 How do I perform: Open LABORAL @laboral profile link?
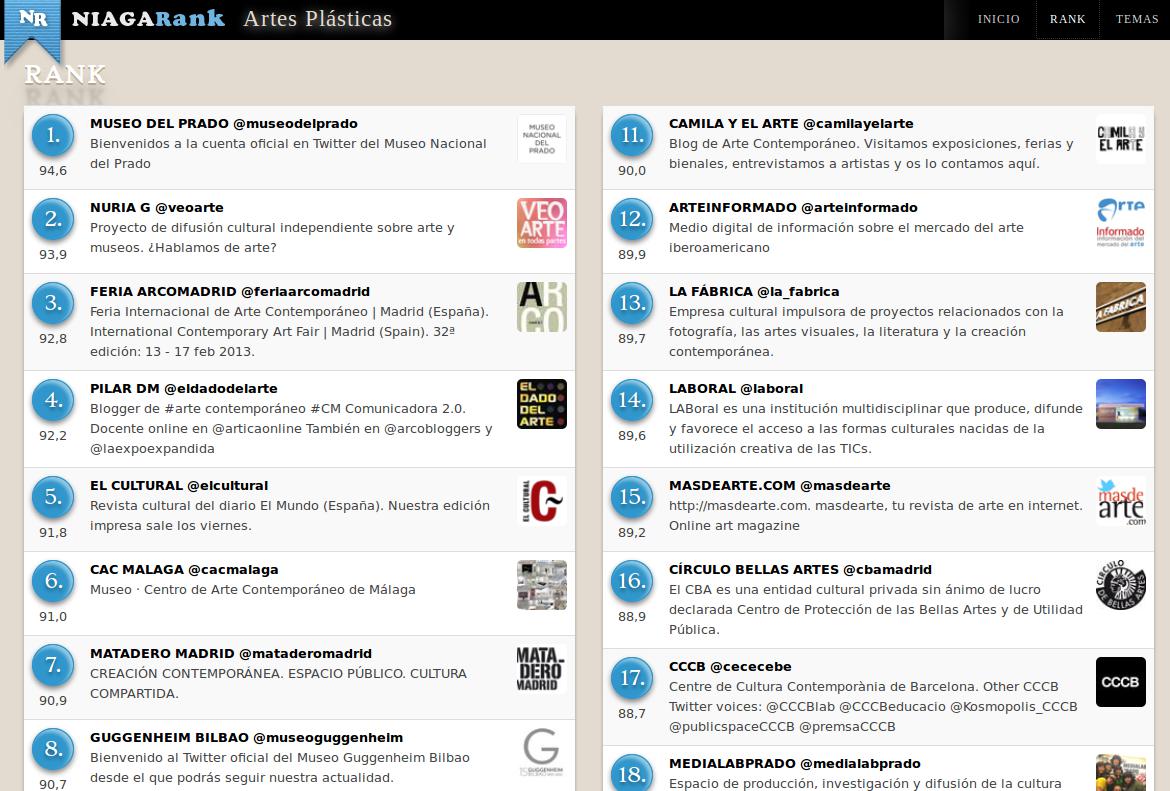pos(735,389)
